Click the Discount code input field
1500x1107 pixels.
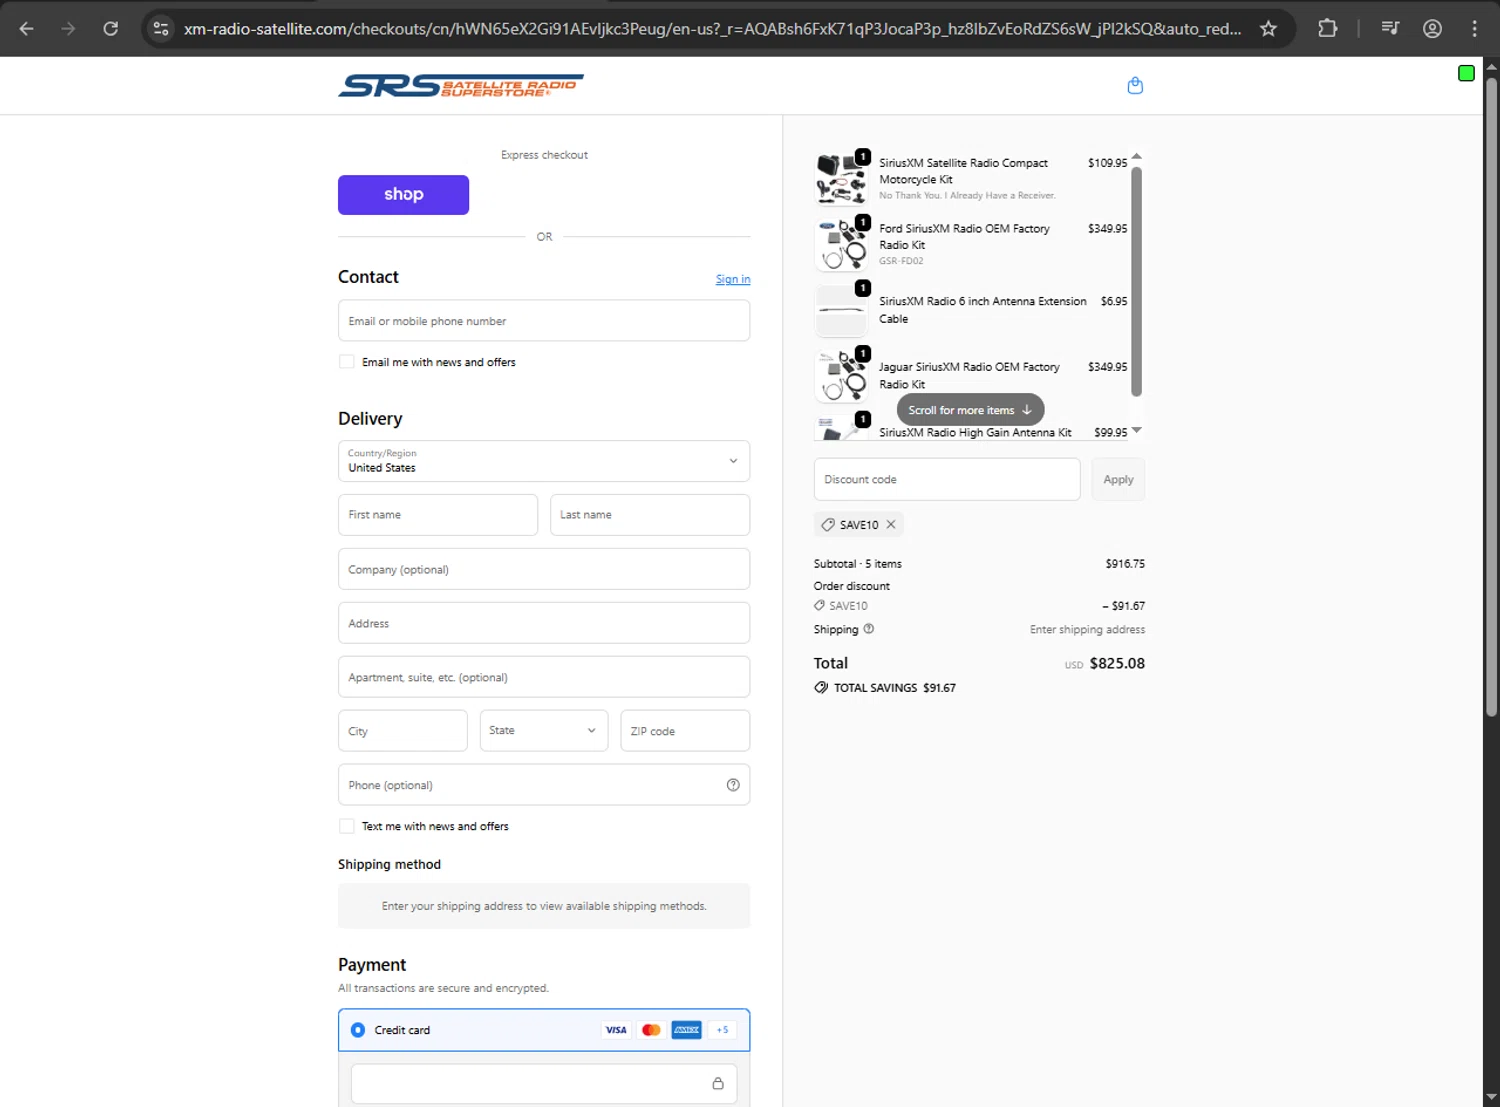pyautogui.click(x=947, y=480)
